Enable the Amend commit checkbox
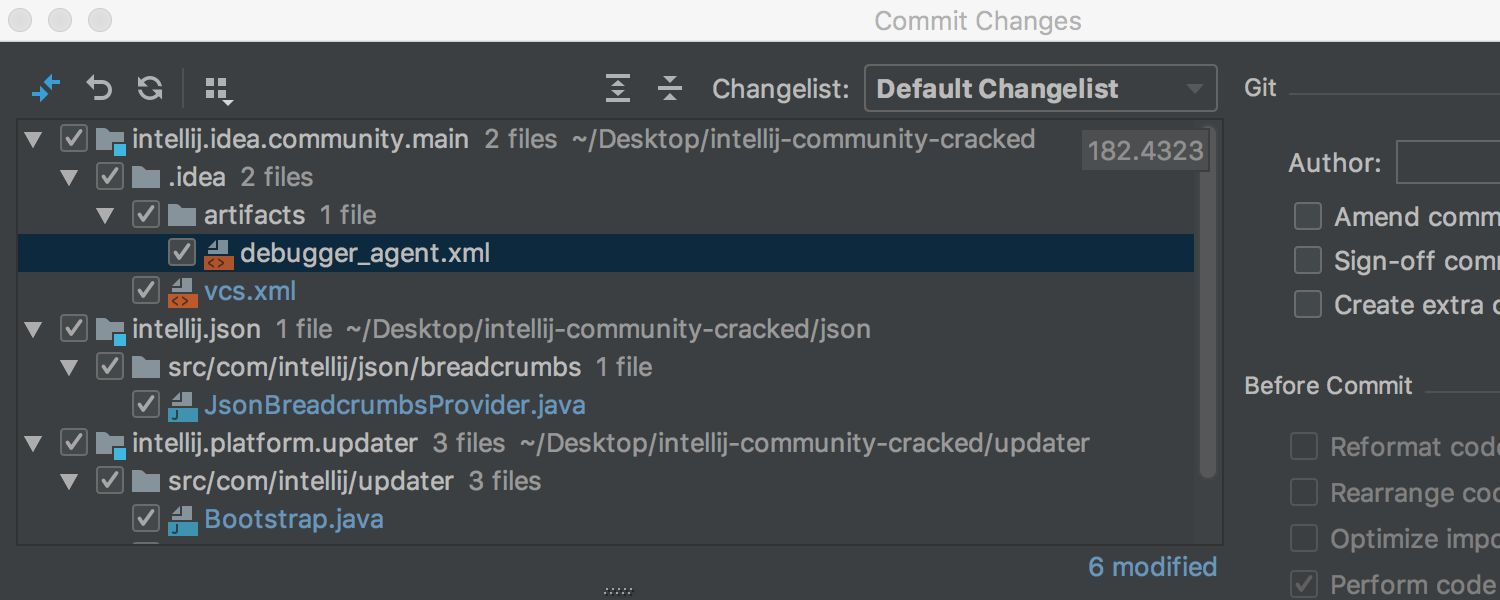 click(1308, 217)
